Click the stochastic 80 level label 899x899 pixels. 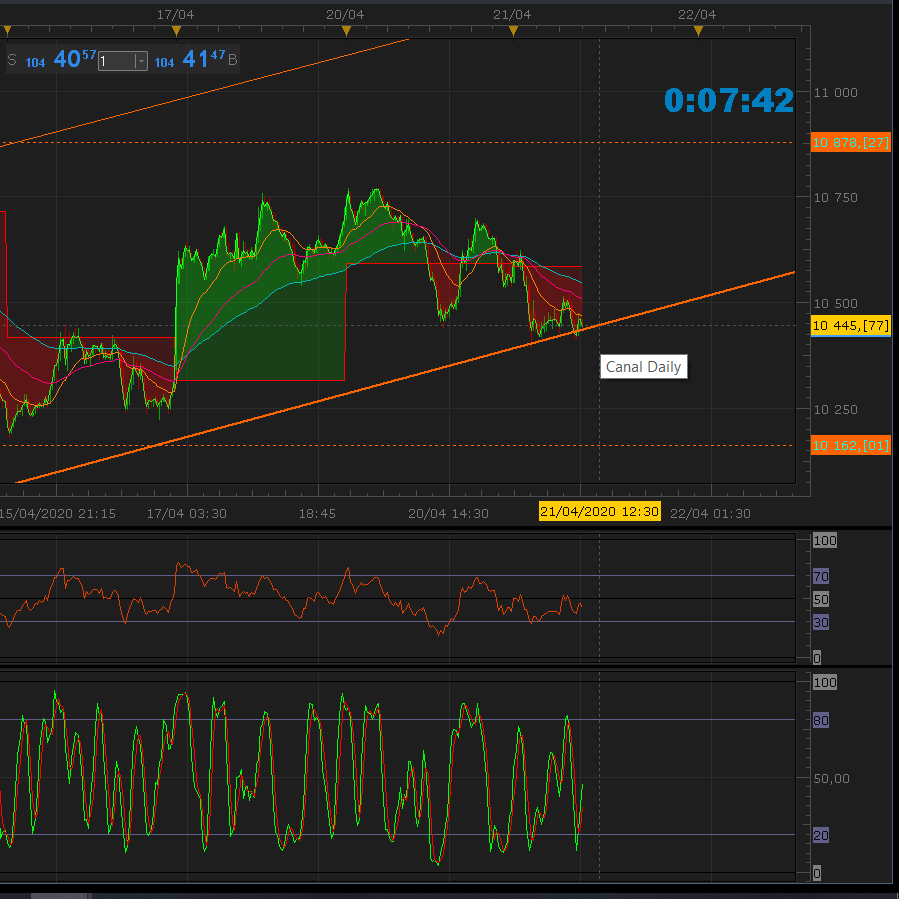[821, 720]
